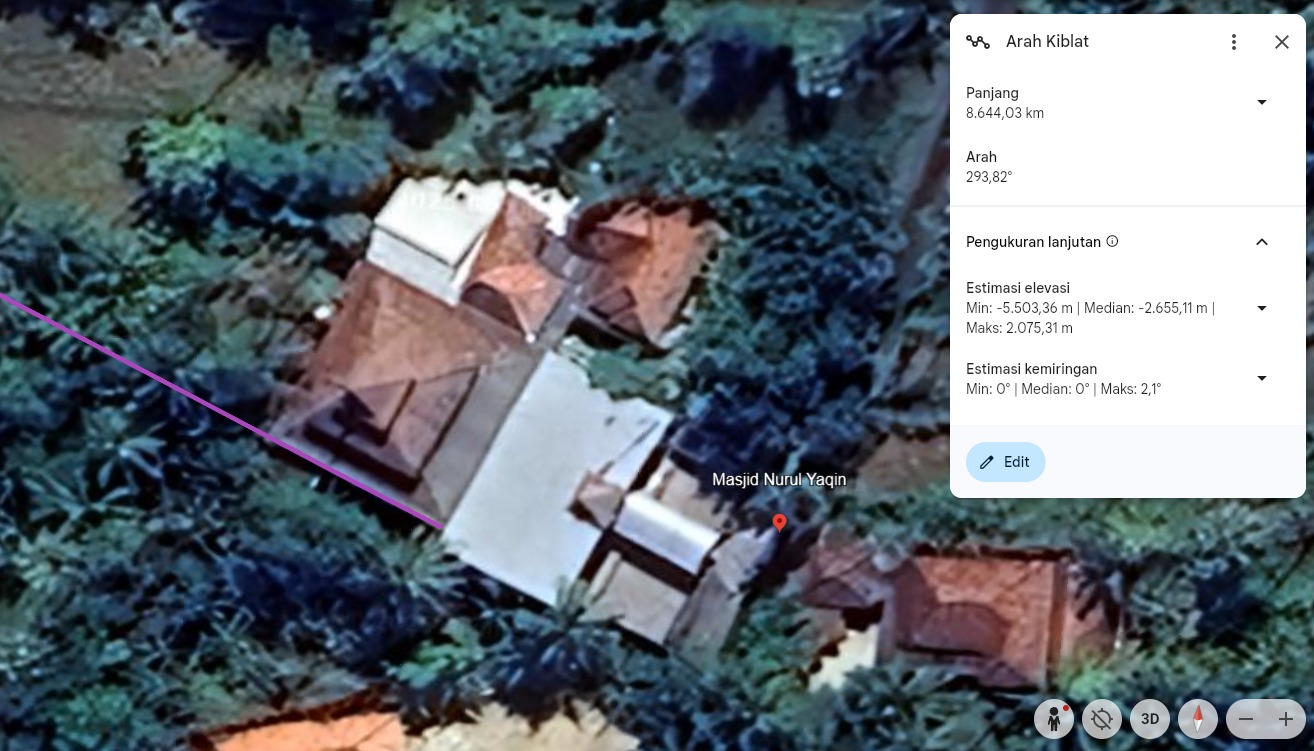Close the Arah Kiblat panel
Viewport: 1314px width, 751px height.
click(1282, 42)
